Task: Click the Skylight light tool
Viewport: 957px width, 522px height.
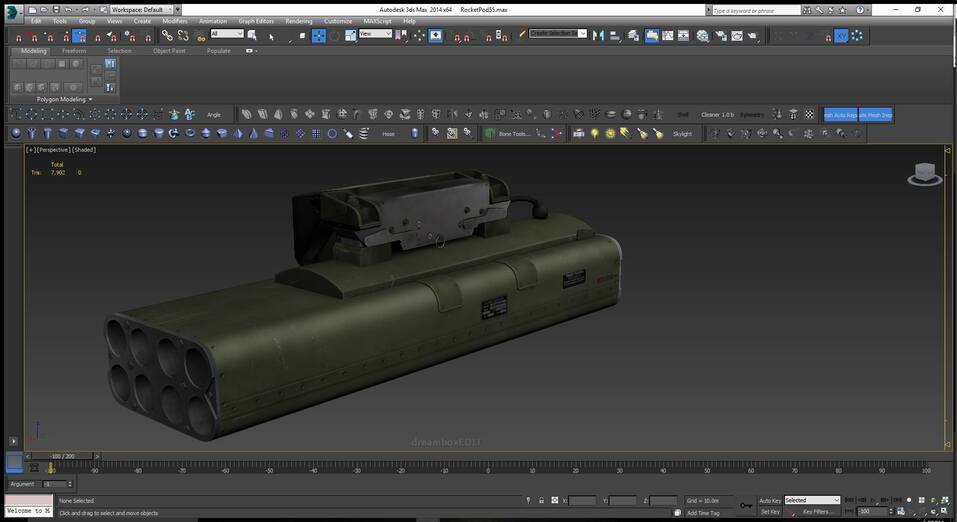Action: click(x=681, y=133)
